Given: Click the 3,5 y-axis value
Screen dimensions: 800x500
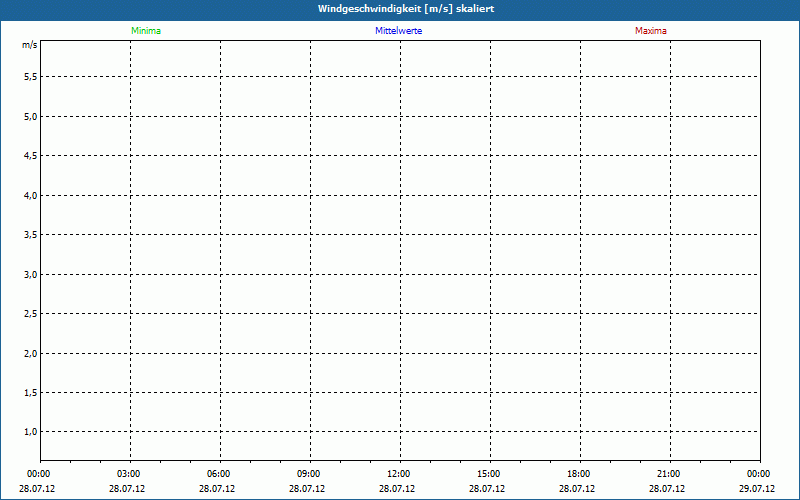Looking at the screenshot, I should coord(31,235).
